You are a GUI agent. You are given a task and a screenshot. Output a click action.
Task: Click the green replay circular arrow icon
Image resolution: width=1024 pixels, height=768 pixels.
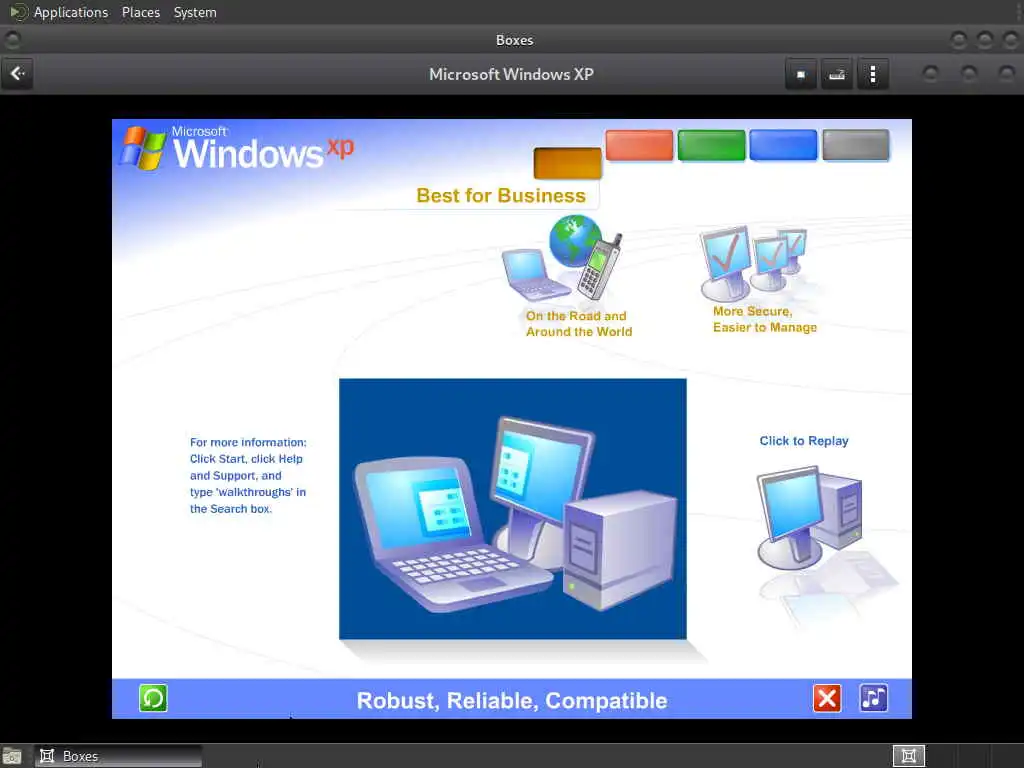pos(153,698)
